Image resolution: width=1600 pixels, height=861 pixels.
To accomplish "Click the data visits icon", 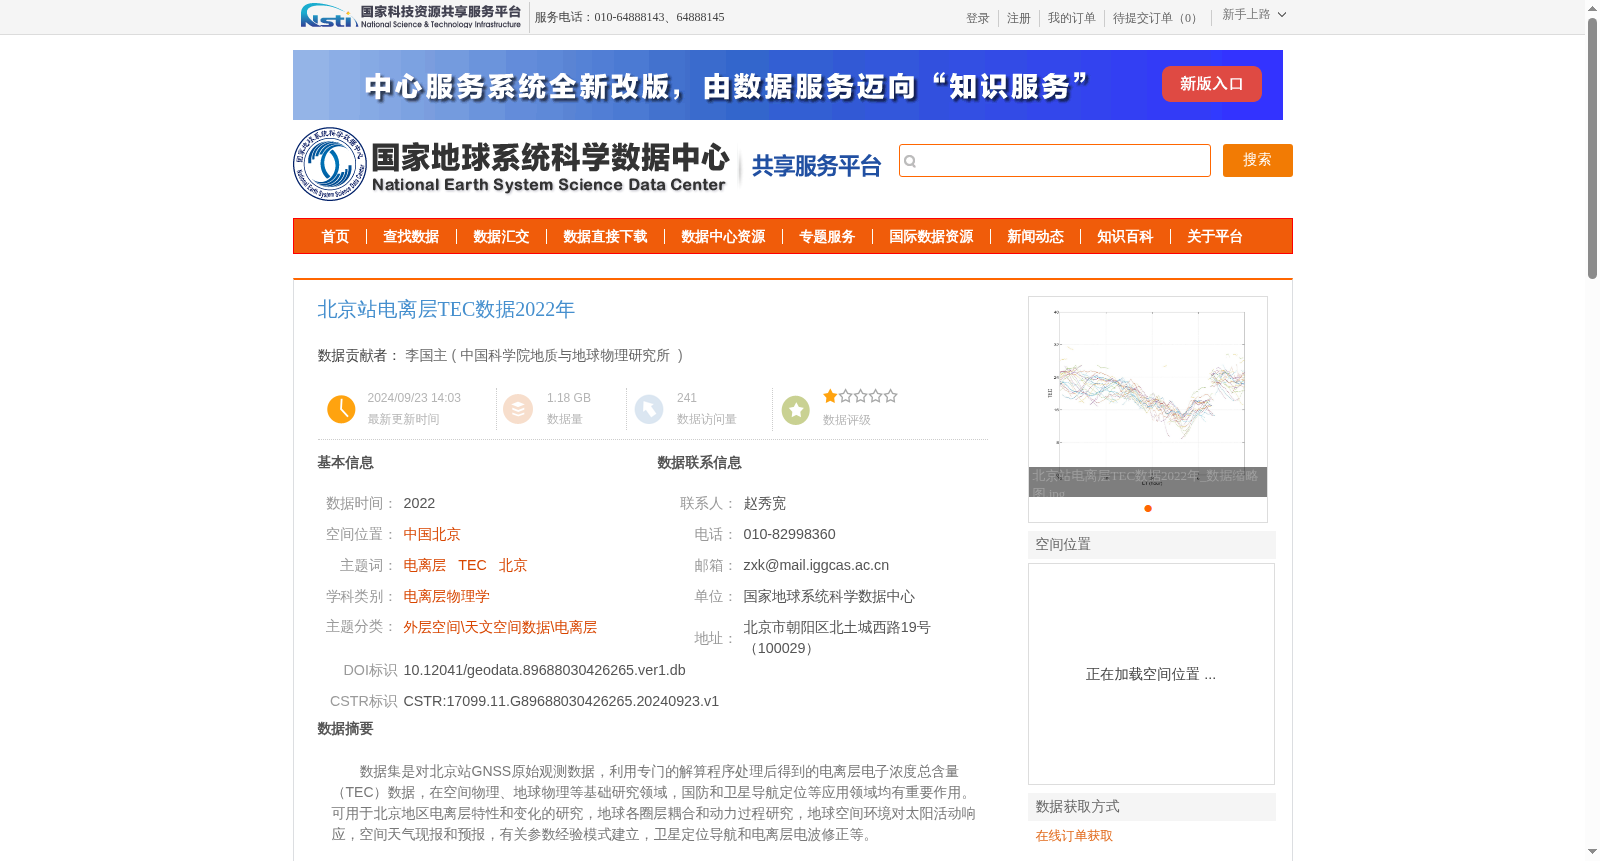I will [649, 409].
